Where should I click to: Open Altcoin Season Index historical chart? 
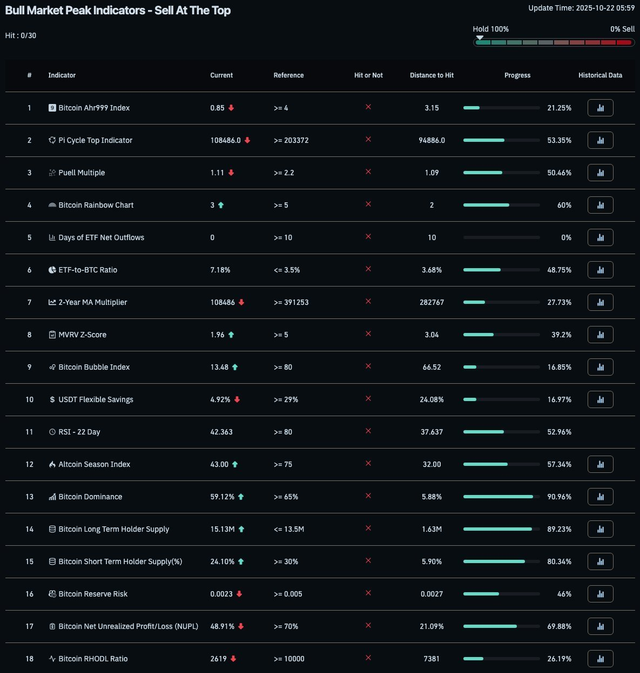[600, 464]
